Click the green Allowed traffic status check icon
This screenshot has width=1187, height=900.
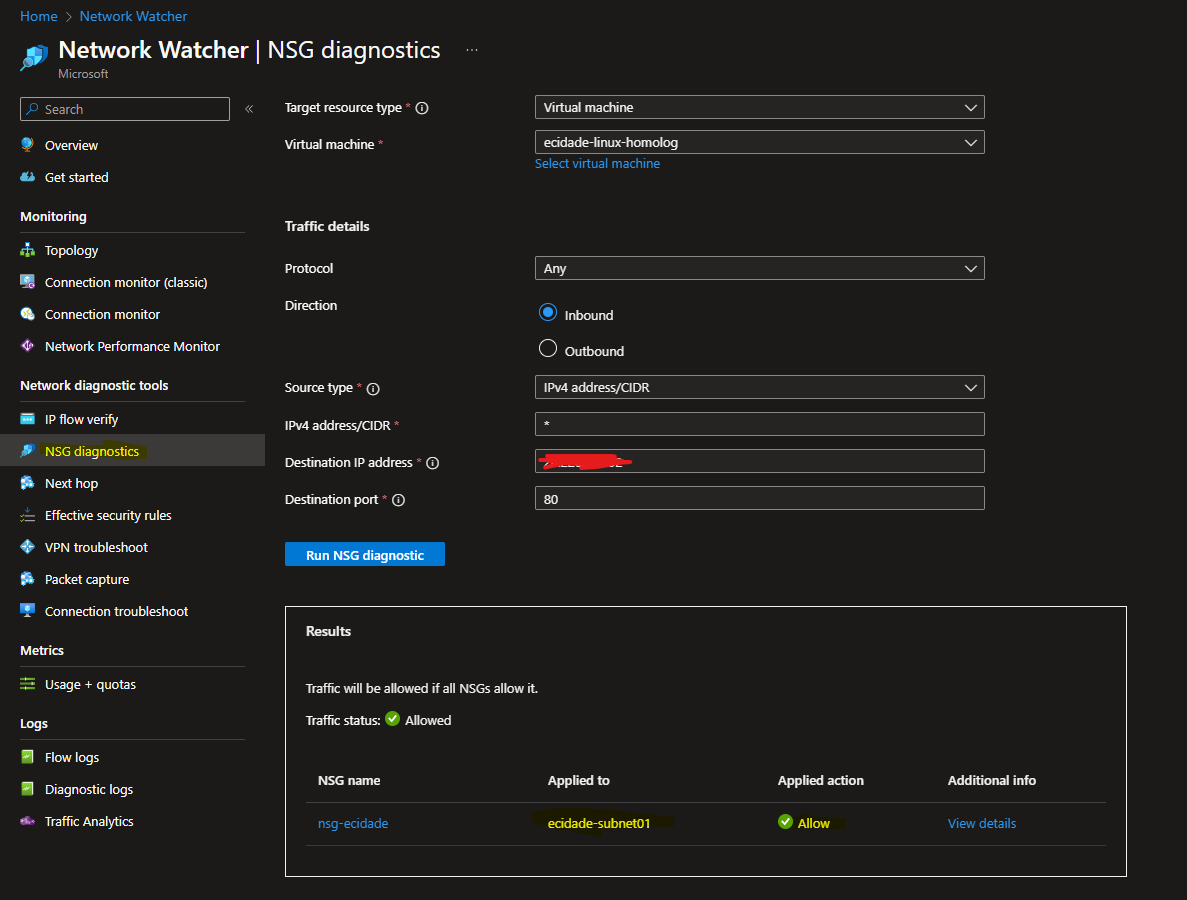392,718
